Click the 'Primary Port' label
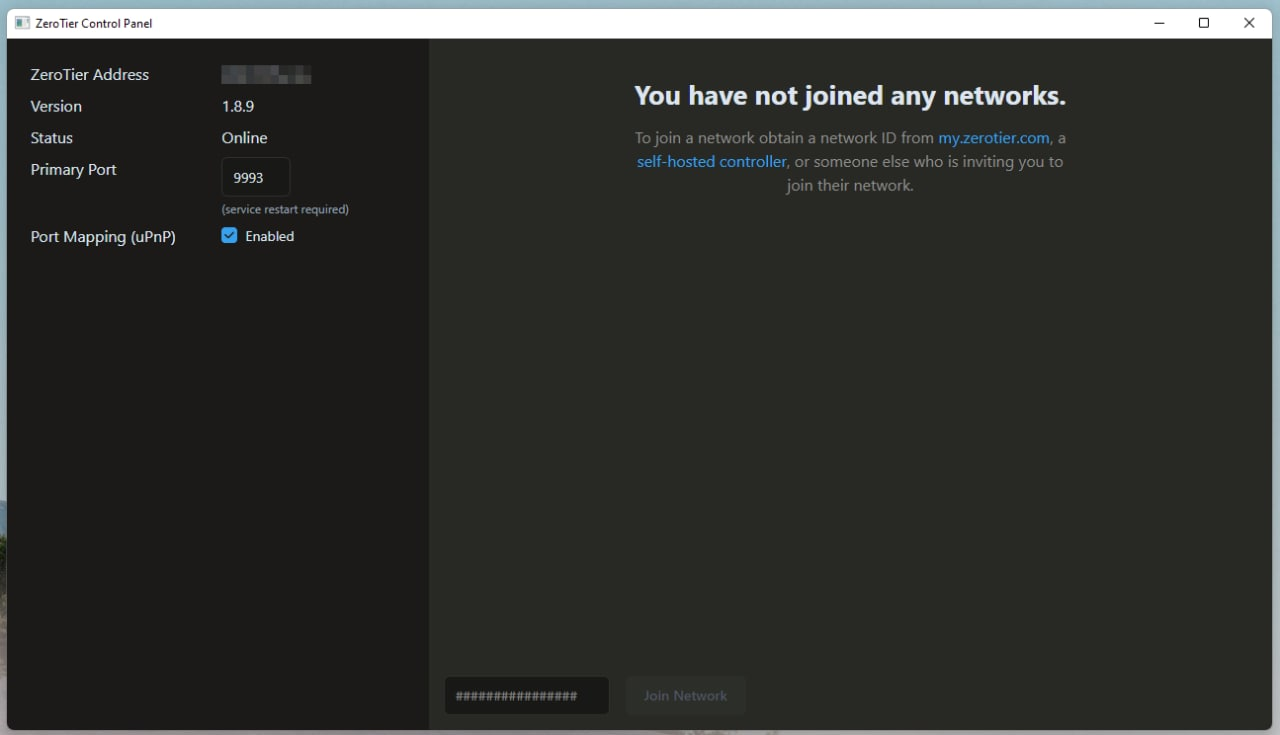Viewport: 1280px width, 735px height. (73, 170)
